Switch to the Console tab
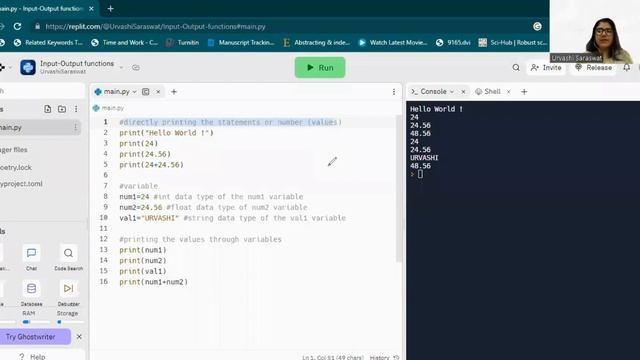Image resolution: width=640 pixels, height=360 pixels. [x=433, y=91]
